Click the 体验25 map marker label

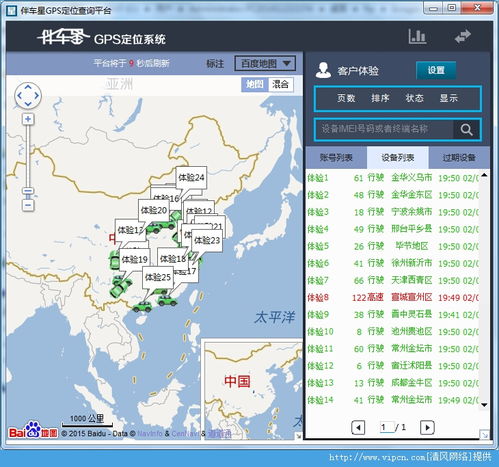click(x=158, y=277)
